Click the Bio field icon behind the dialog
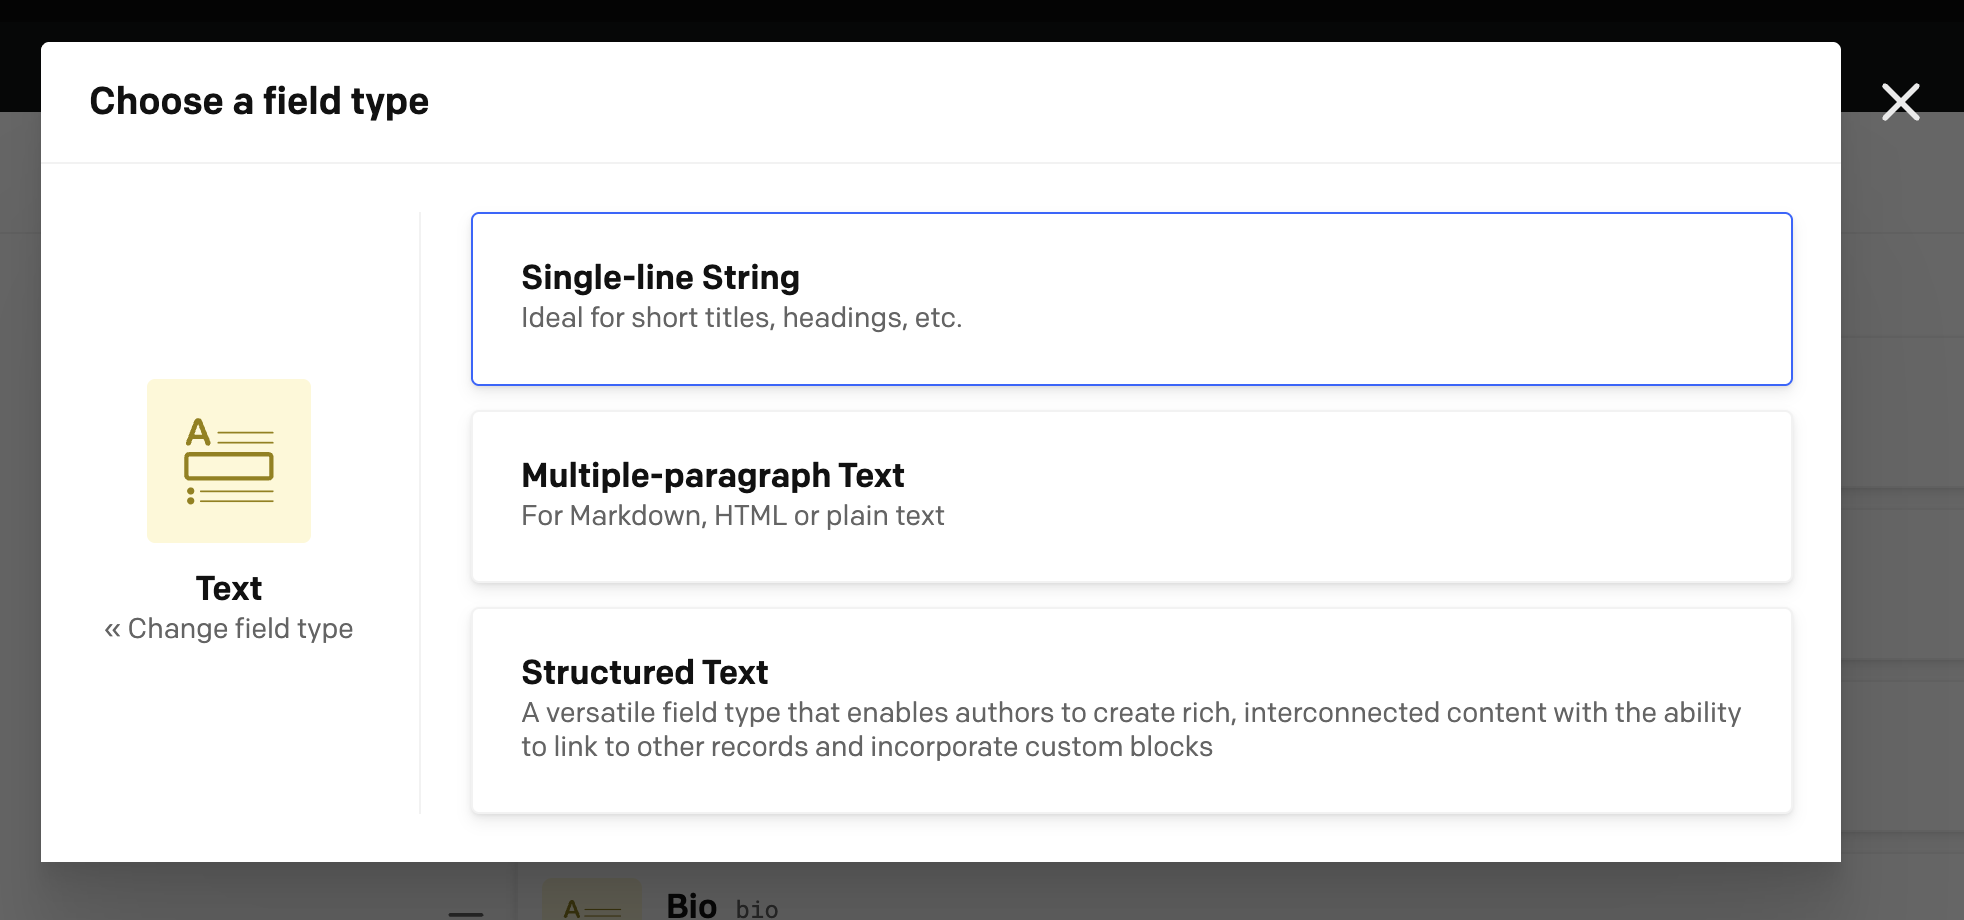 click(x=592, y=900)
